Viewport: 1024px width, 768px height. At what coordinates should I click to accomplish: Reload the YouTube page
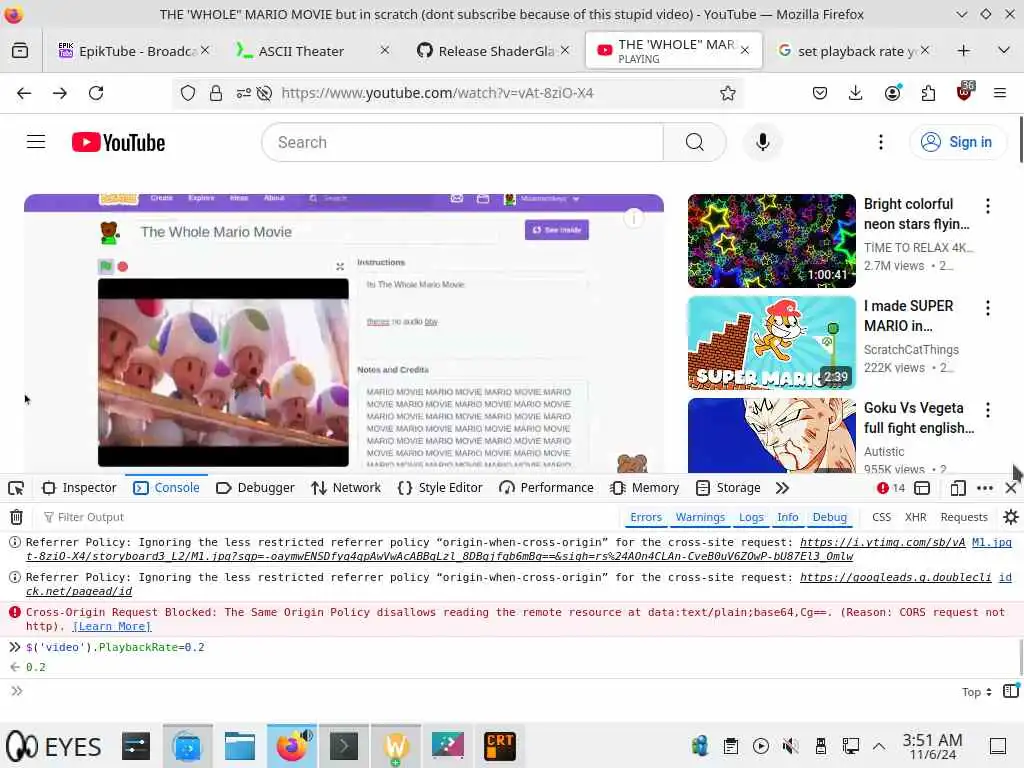click(96, 93)
